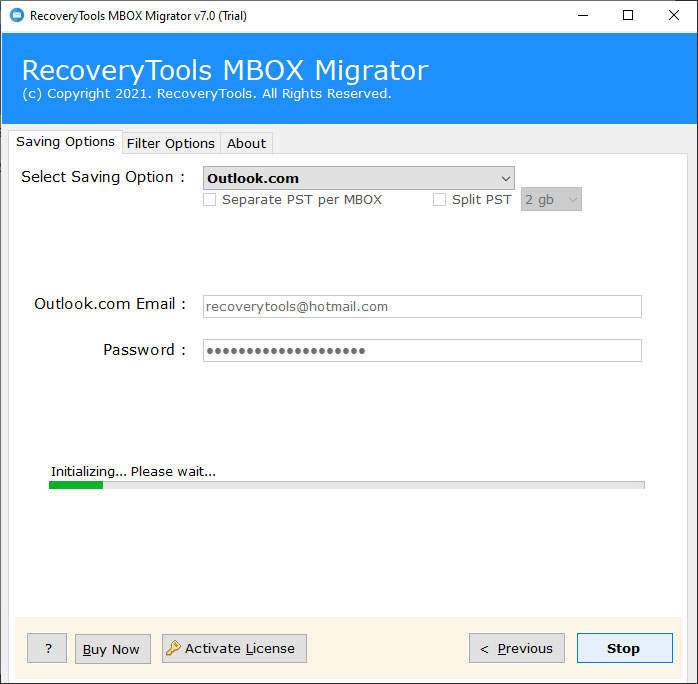The height and width of the screenshot is (684, 698).
Task: Maximize the MBOX Migrator window
Action: pyautogui.click(x=628, y=16)
